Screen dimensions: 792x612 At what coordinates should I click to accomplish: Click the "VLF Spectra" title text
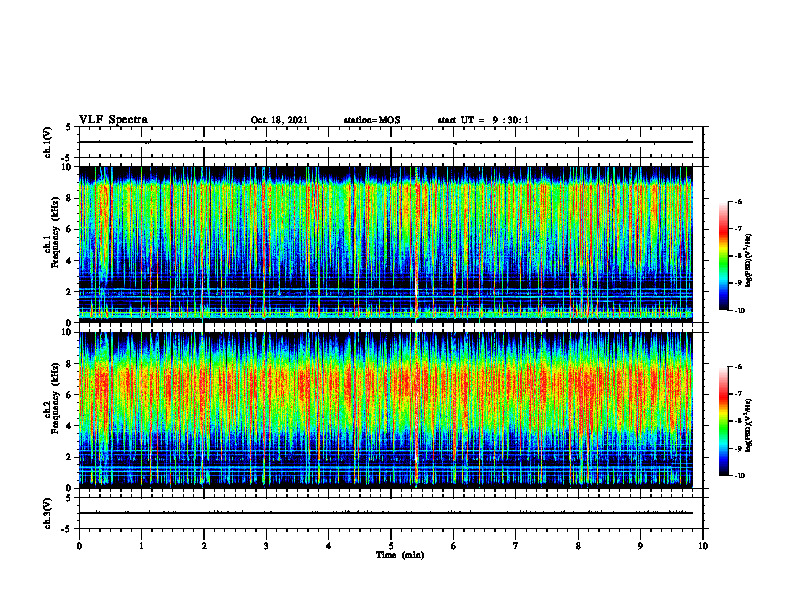113,119
